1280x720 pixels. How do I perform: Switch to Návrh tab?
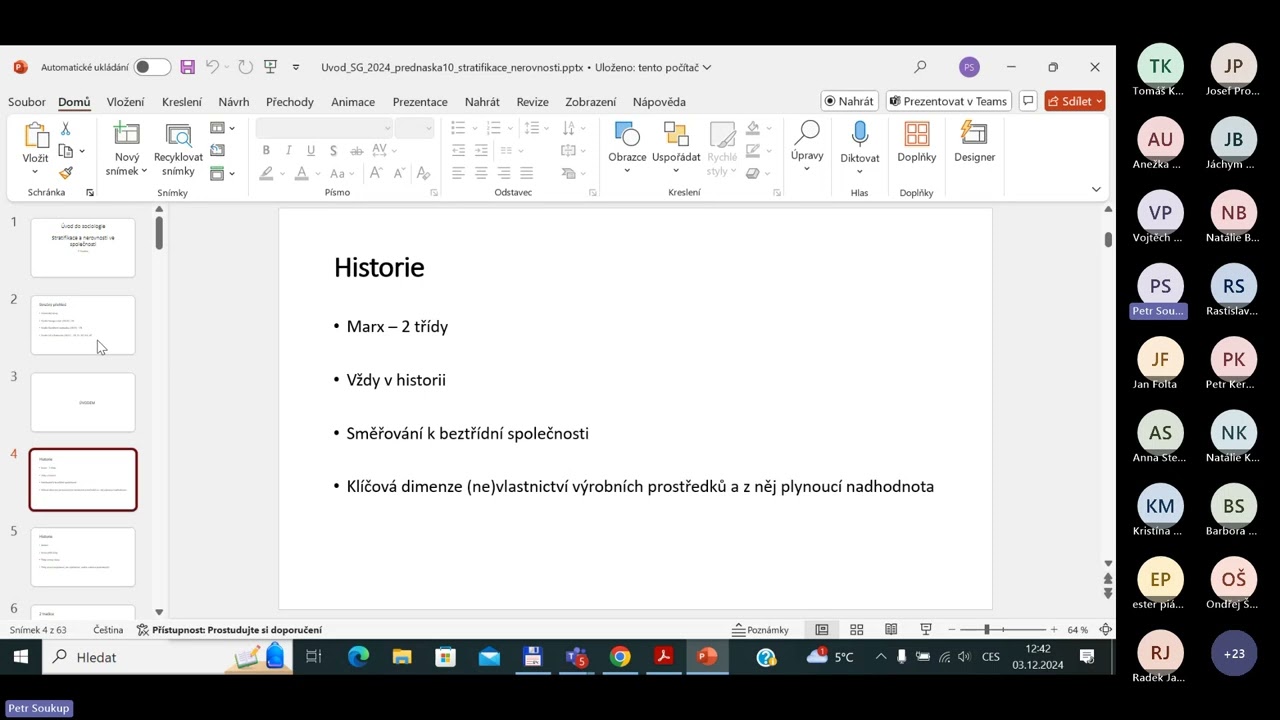tap(234, 102)
